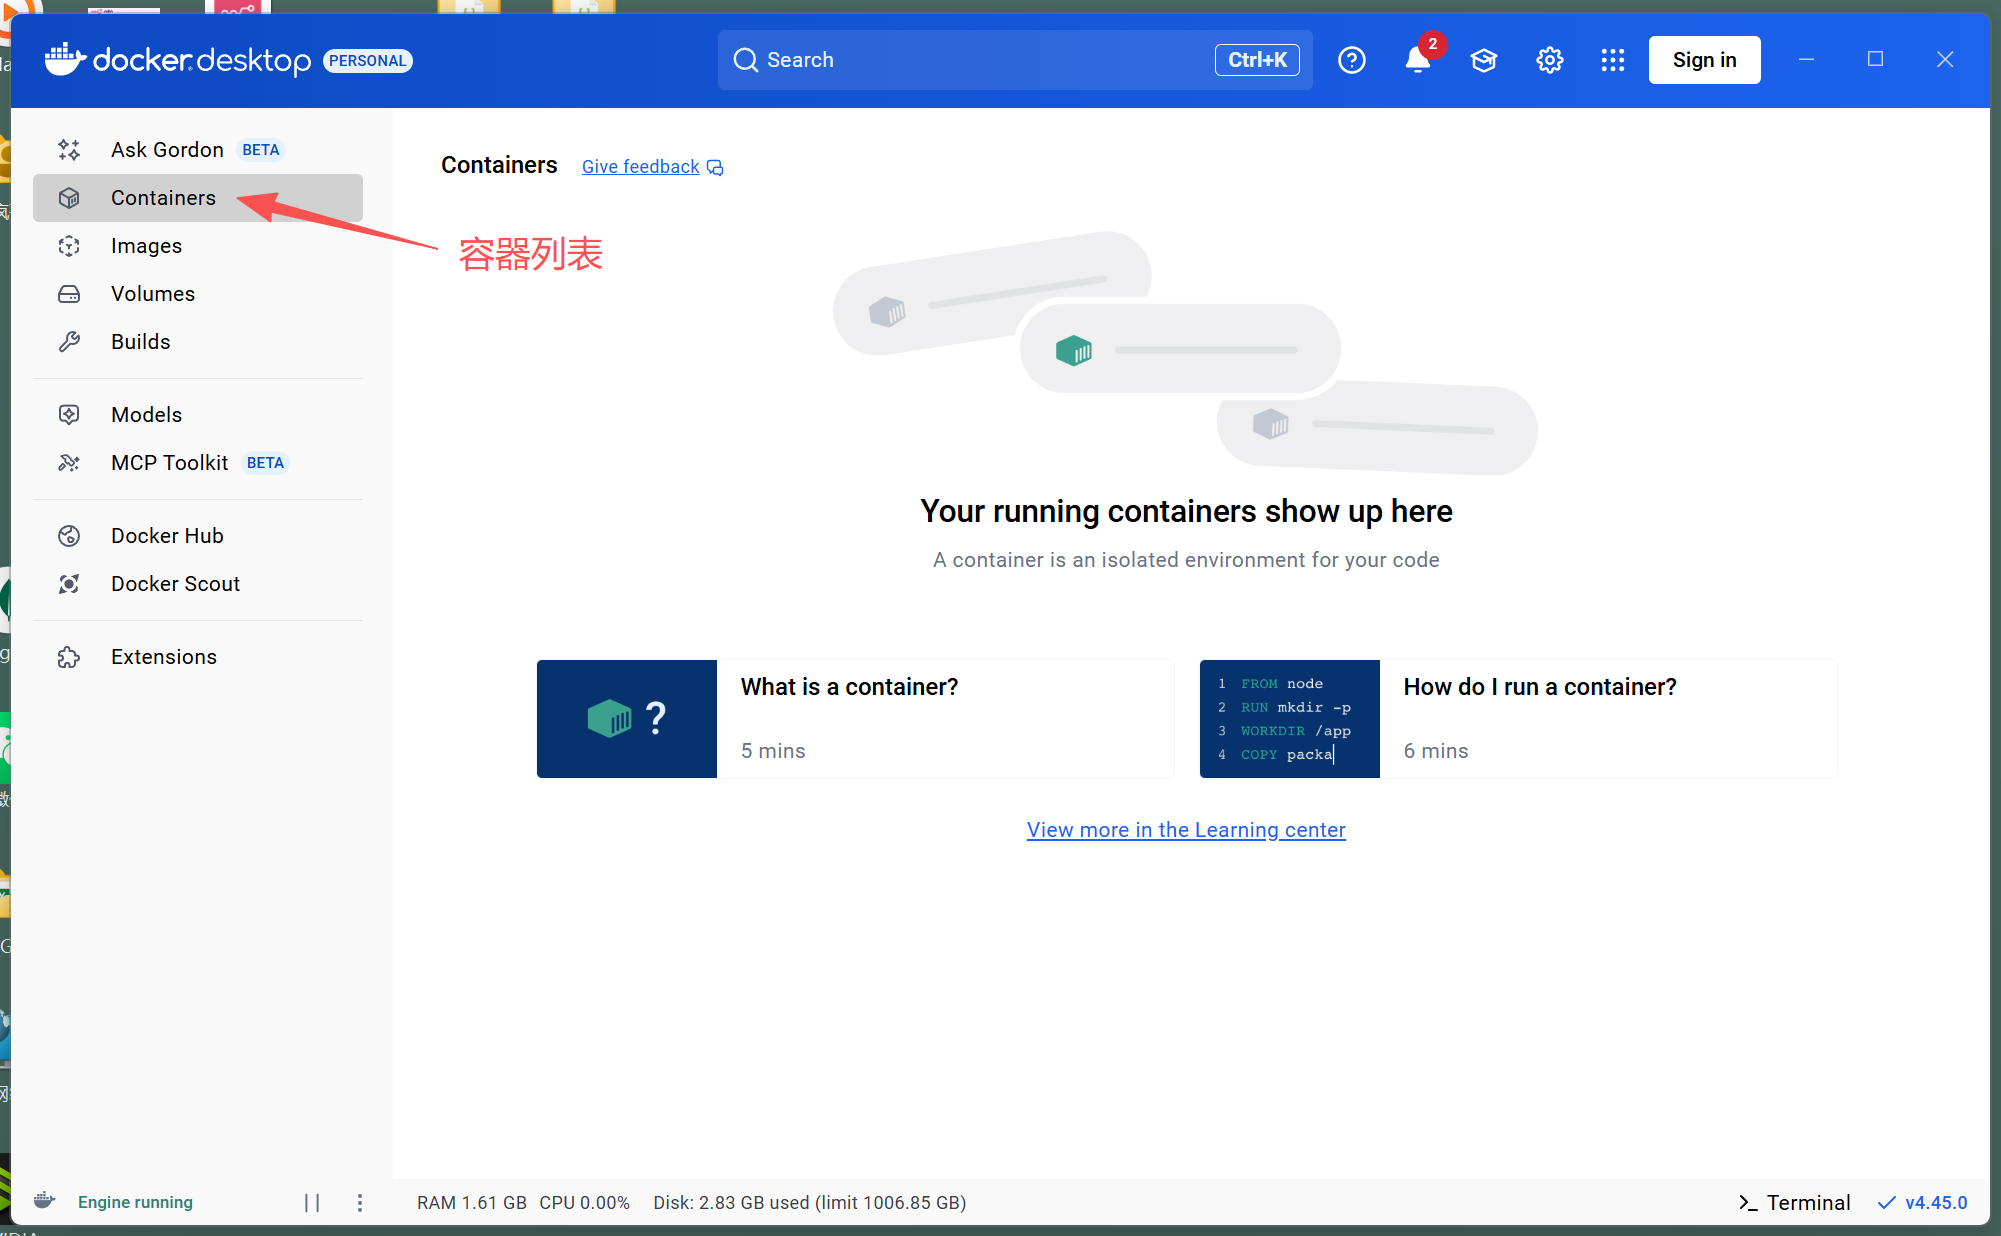View notifications by clicking the bell

(1417, 60)
